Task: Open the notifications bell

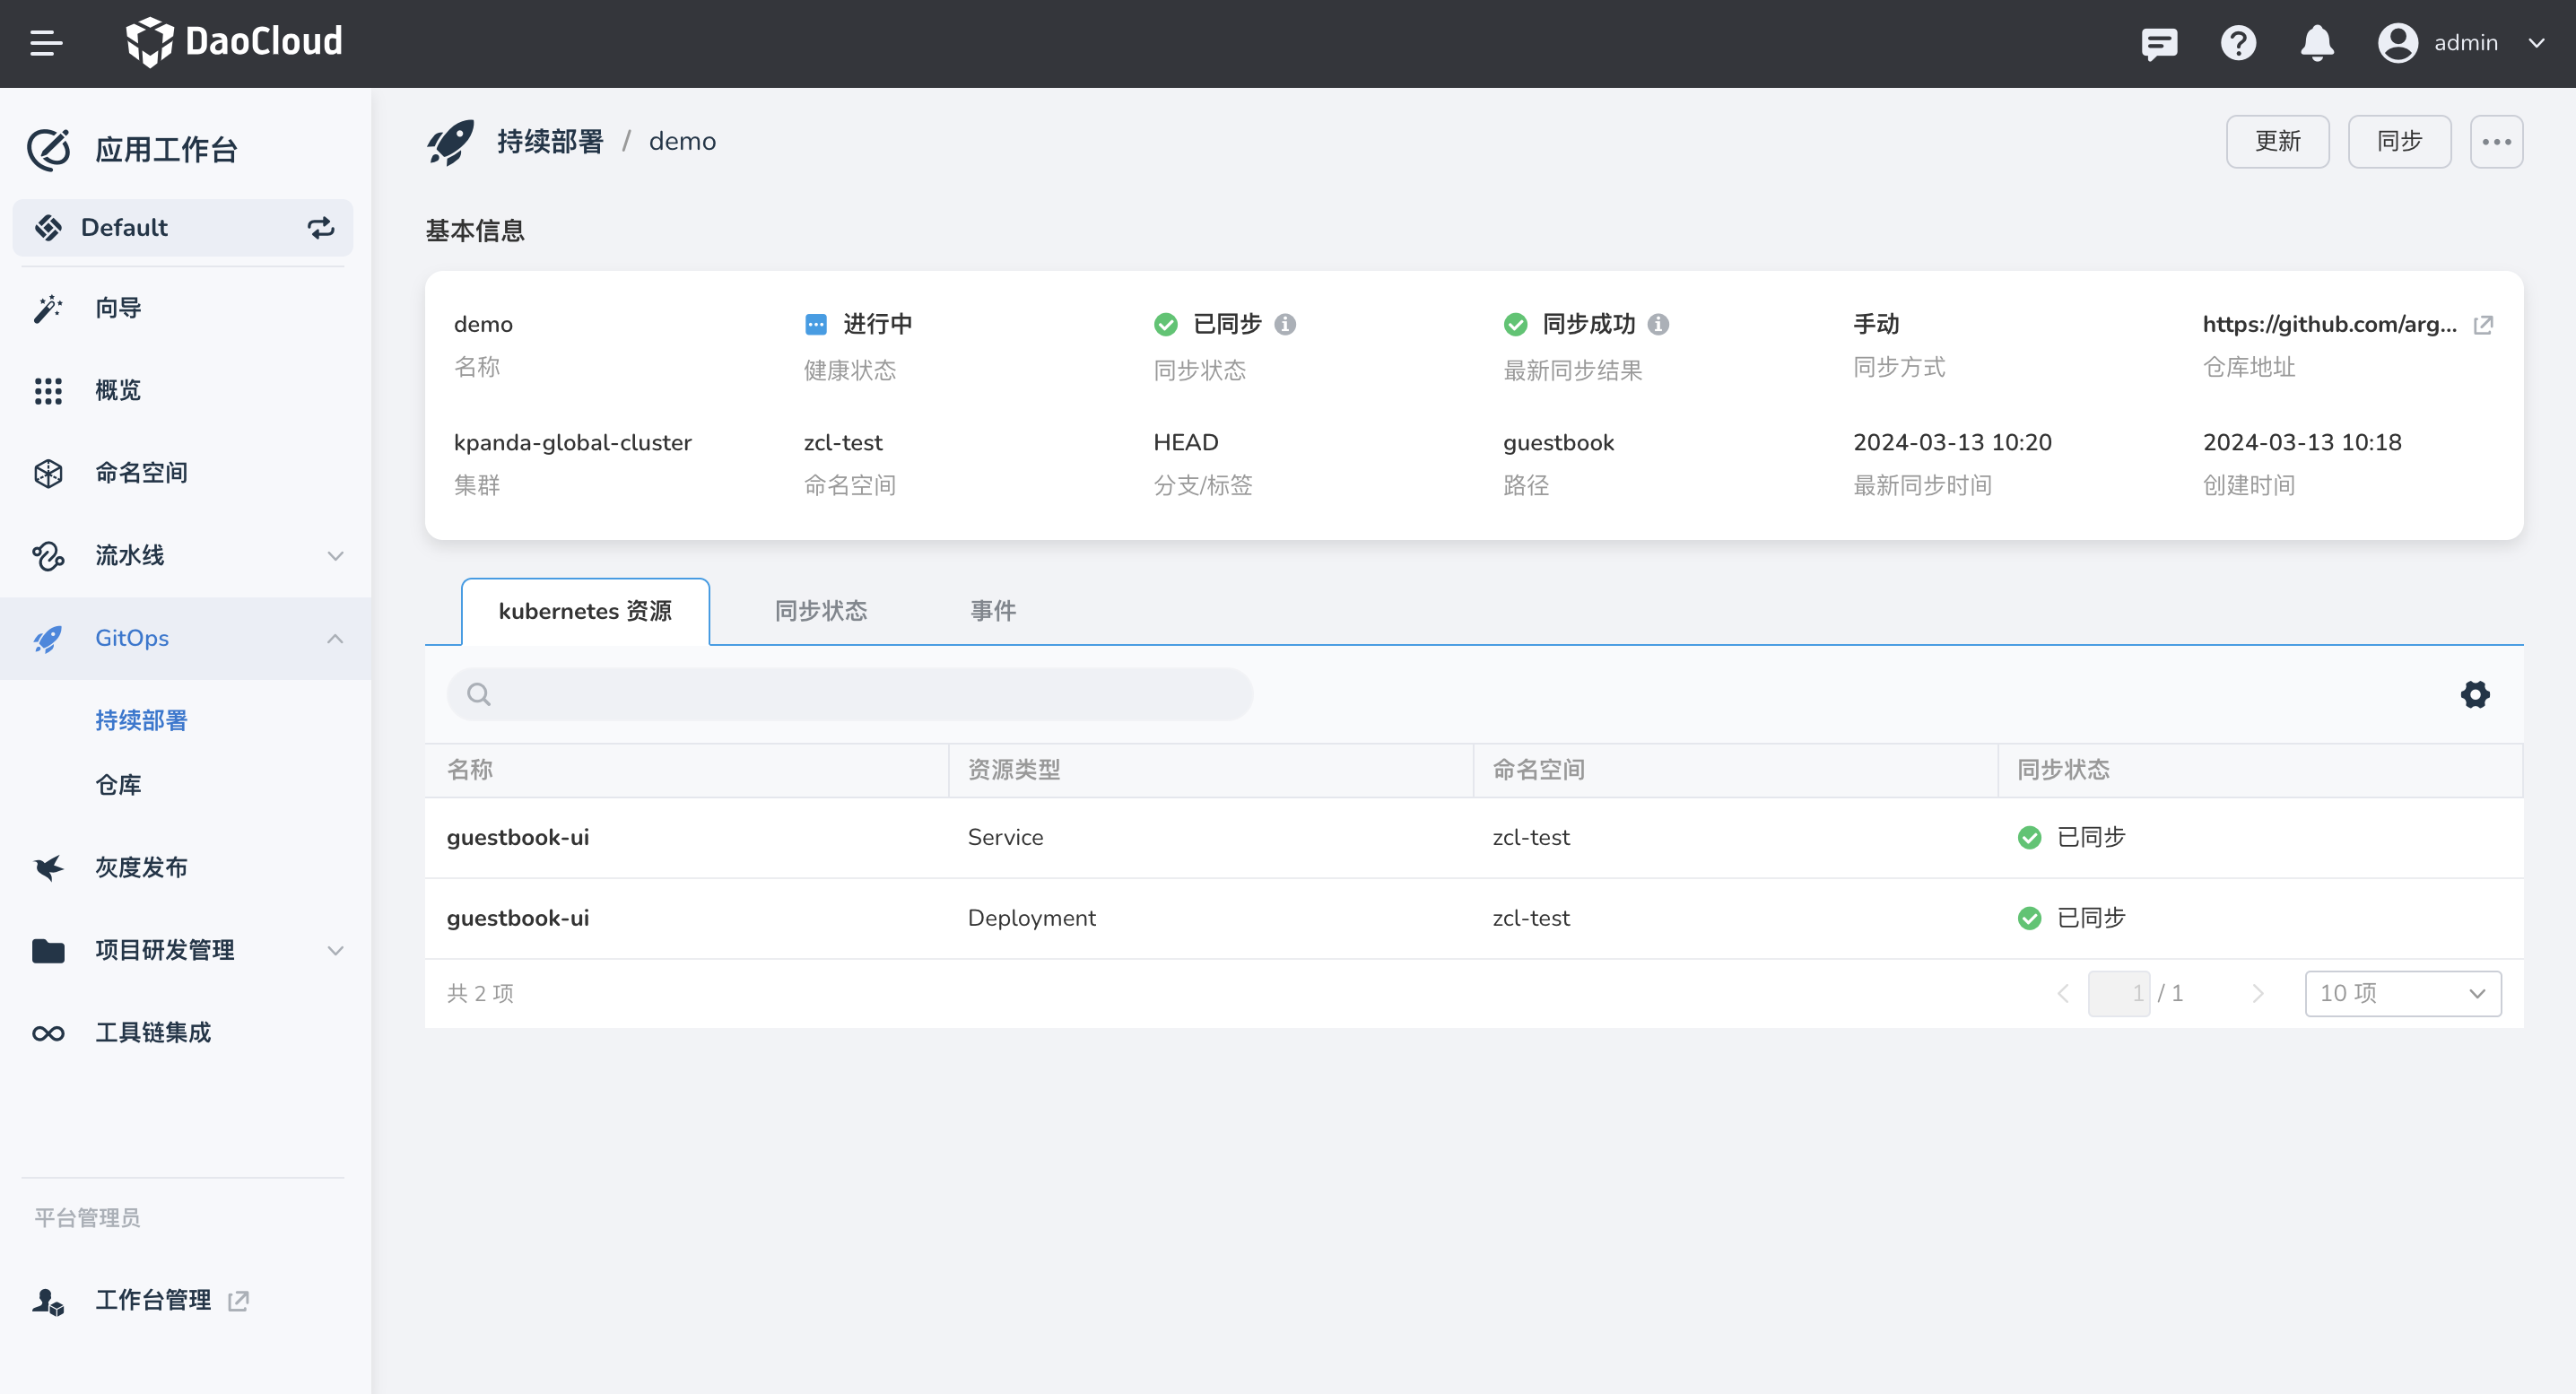Action: click(x=2317, y=43)
